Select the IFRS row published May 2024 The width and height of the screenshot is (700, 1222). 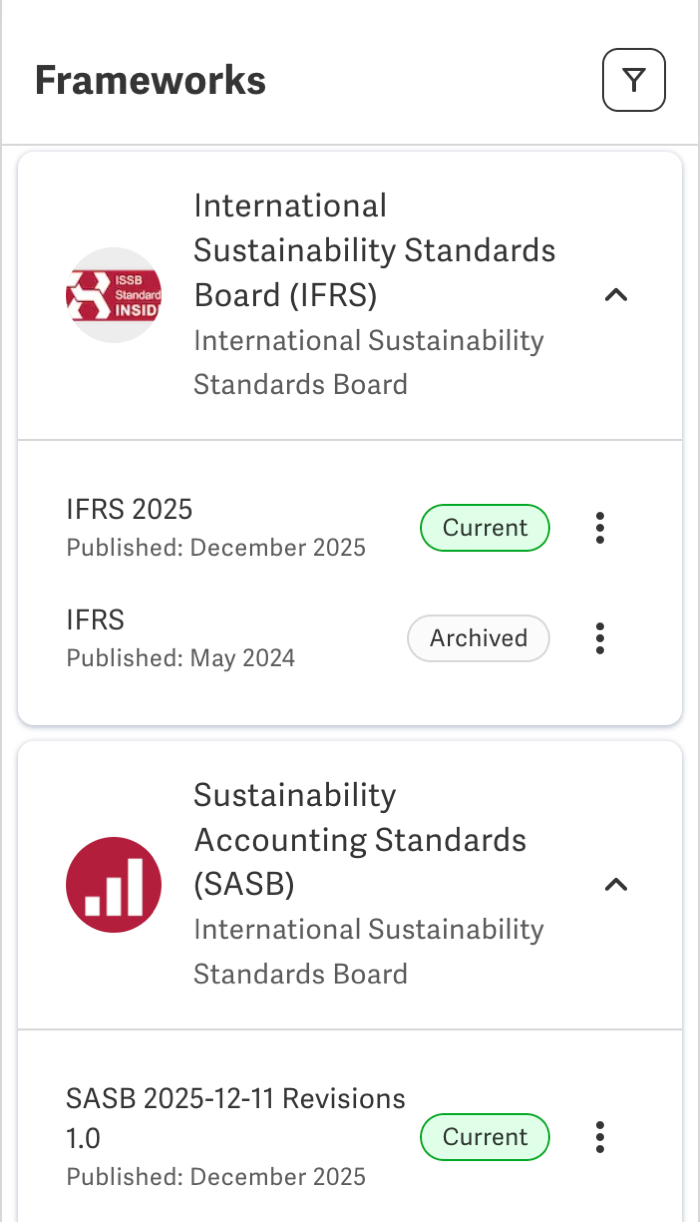pyautogui.click(x=95, y=619)
